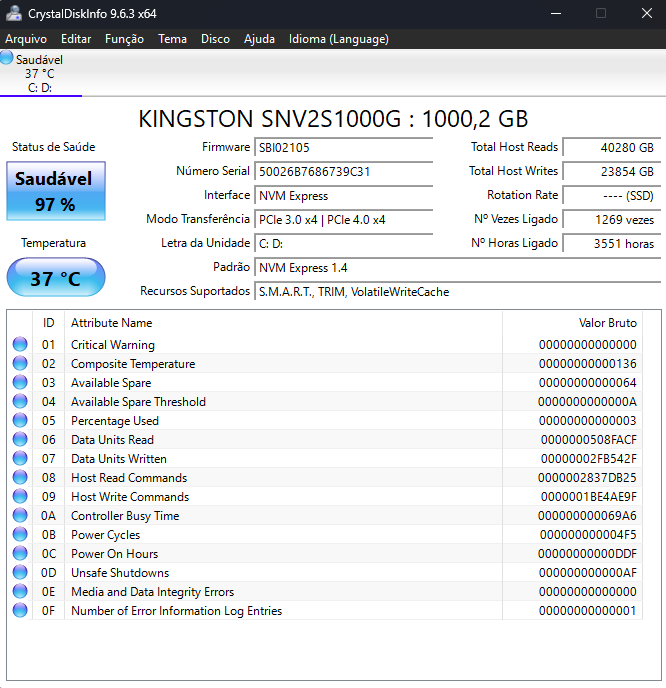The image size is (666, 688).
Task: Select the Composite Temperature attribute name
Action: point(133,364)
